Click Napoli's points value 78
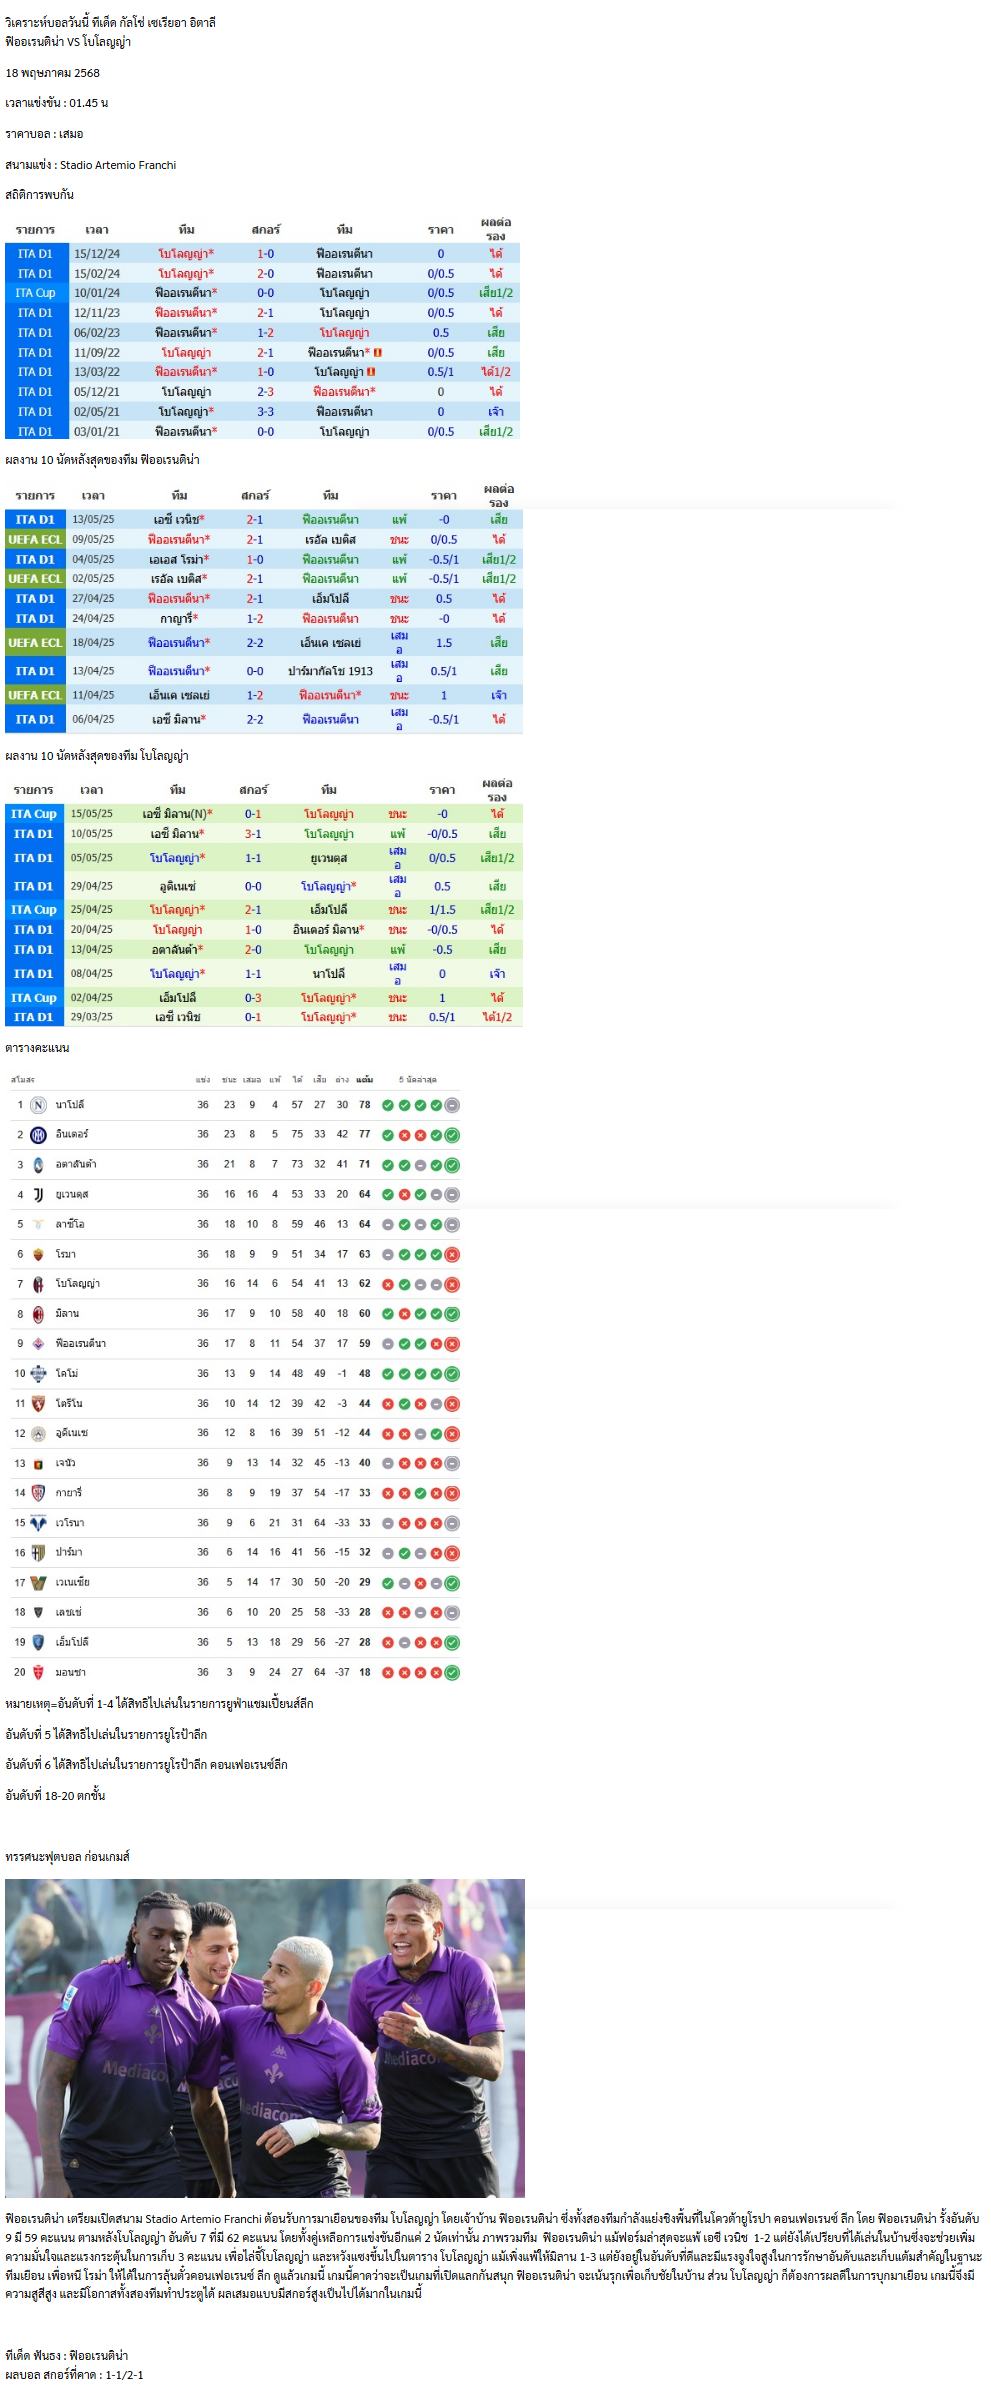Image resolution: width=991 pixels, height=2394 pixels. (x=365, y=1105)
